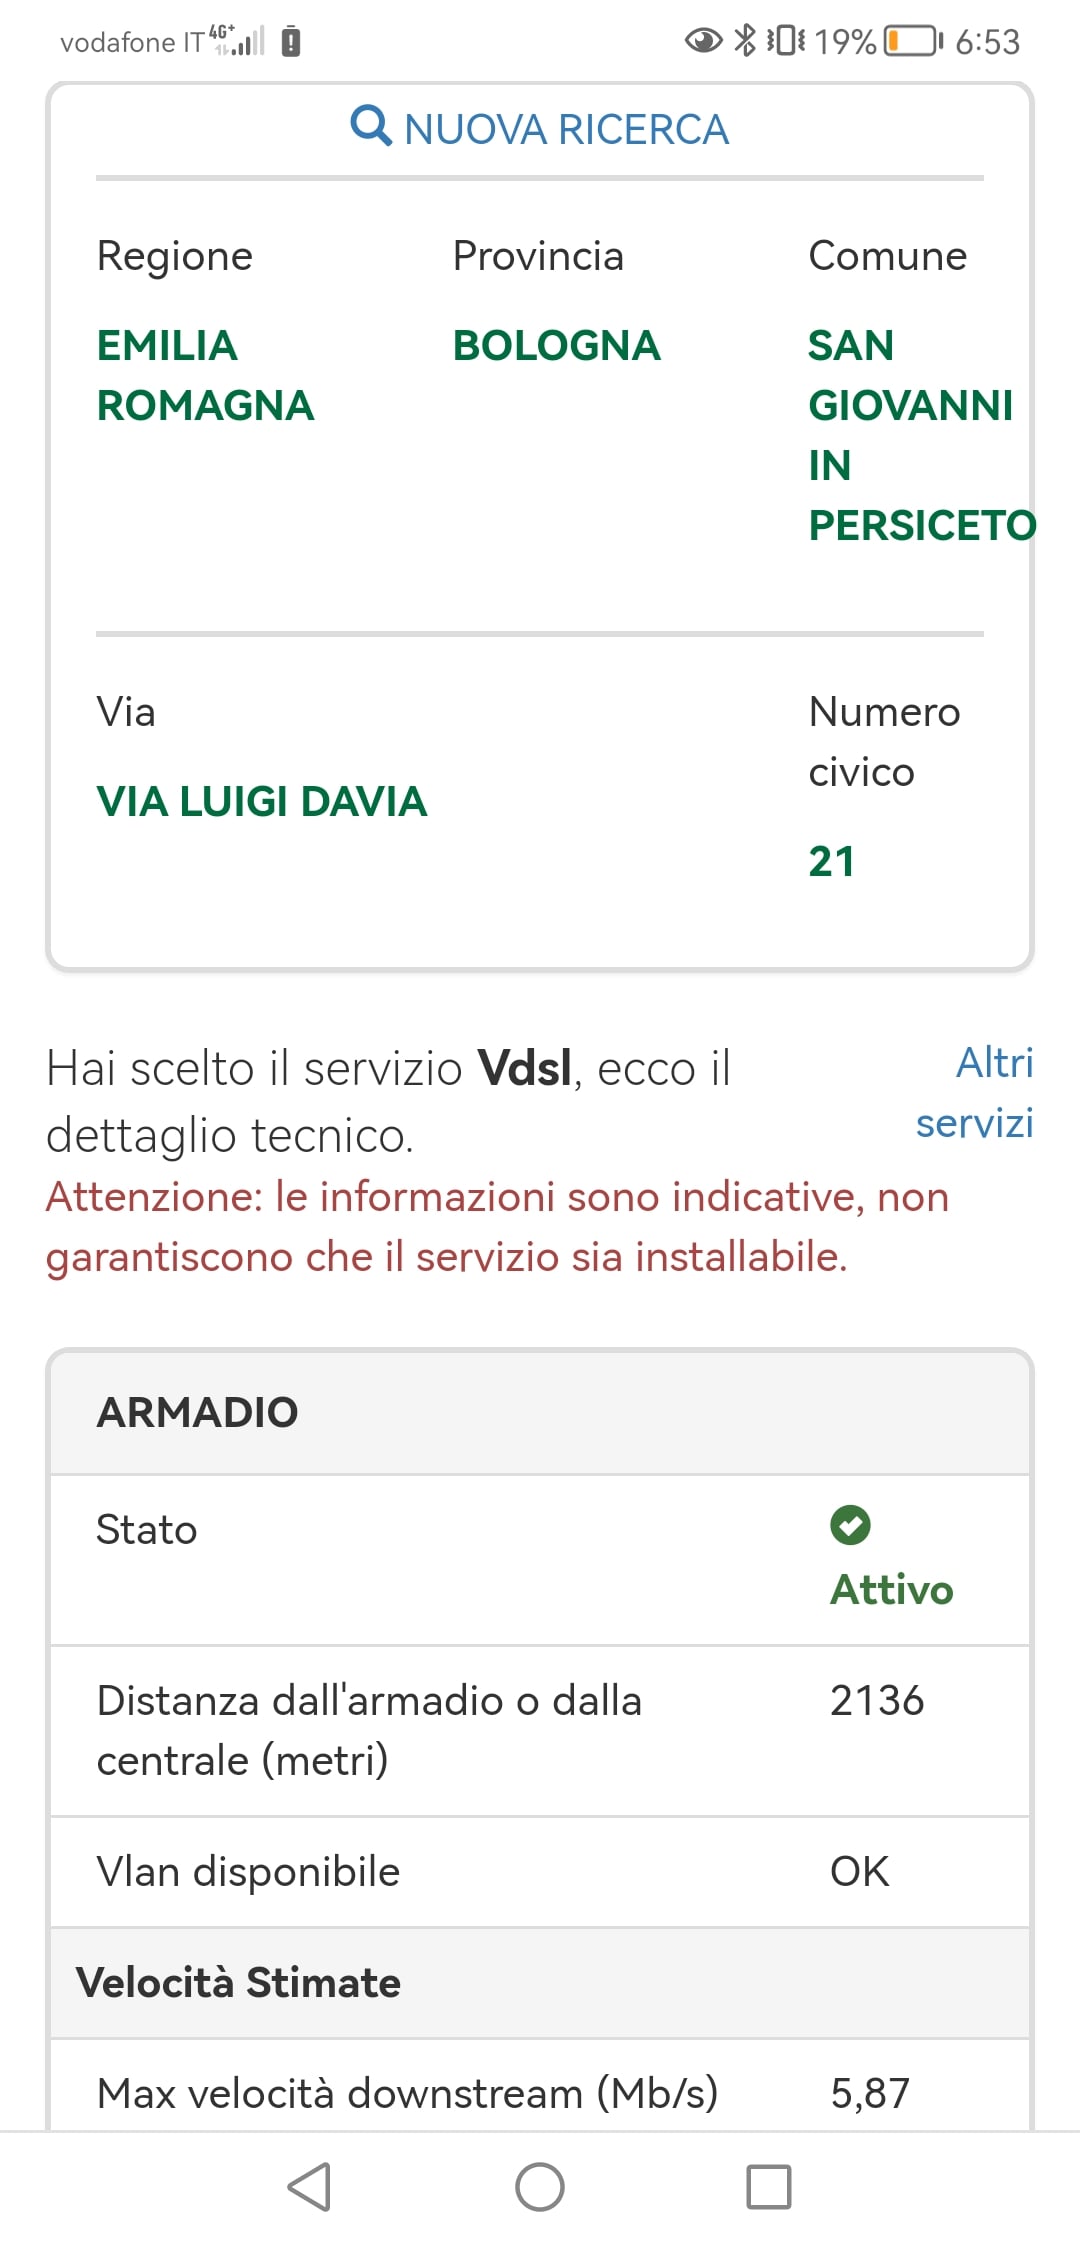
Task: Tap the vibrate mode status icon
Action: (786, 41)
